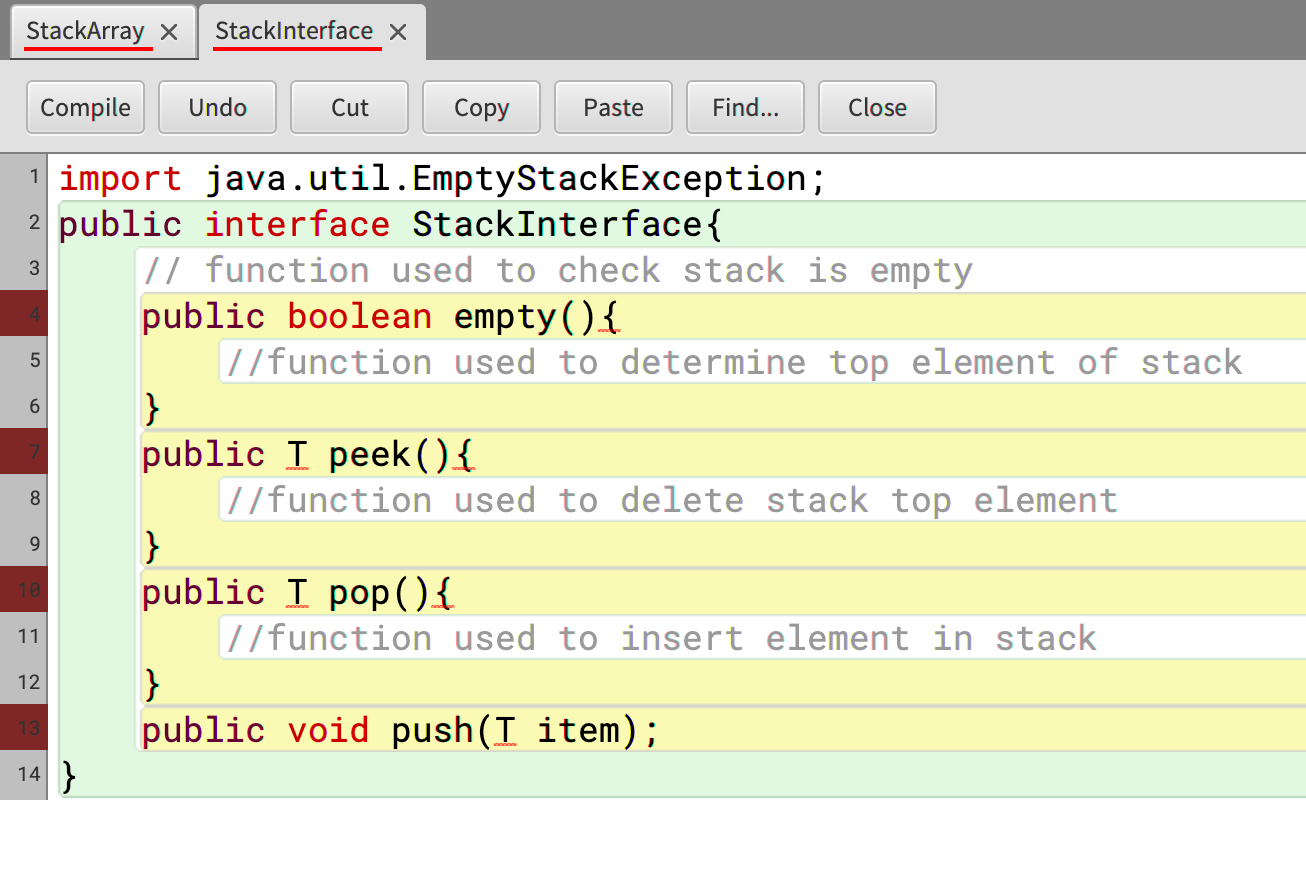Select the error marker on line 4
The image size is (1306, 883).
[x=24, y=314]
